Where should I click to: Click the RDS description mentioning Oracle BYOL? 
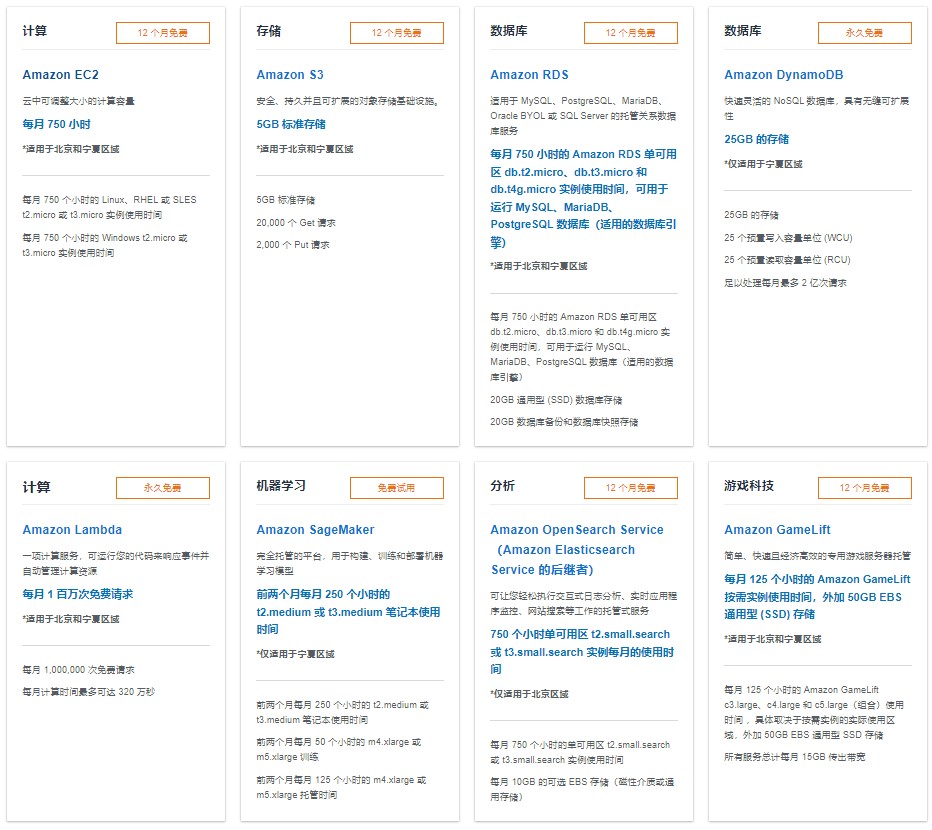[x=583, y=116]
